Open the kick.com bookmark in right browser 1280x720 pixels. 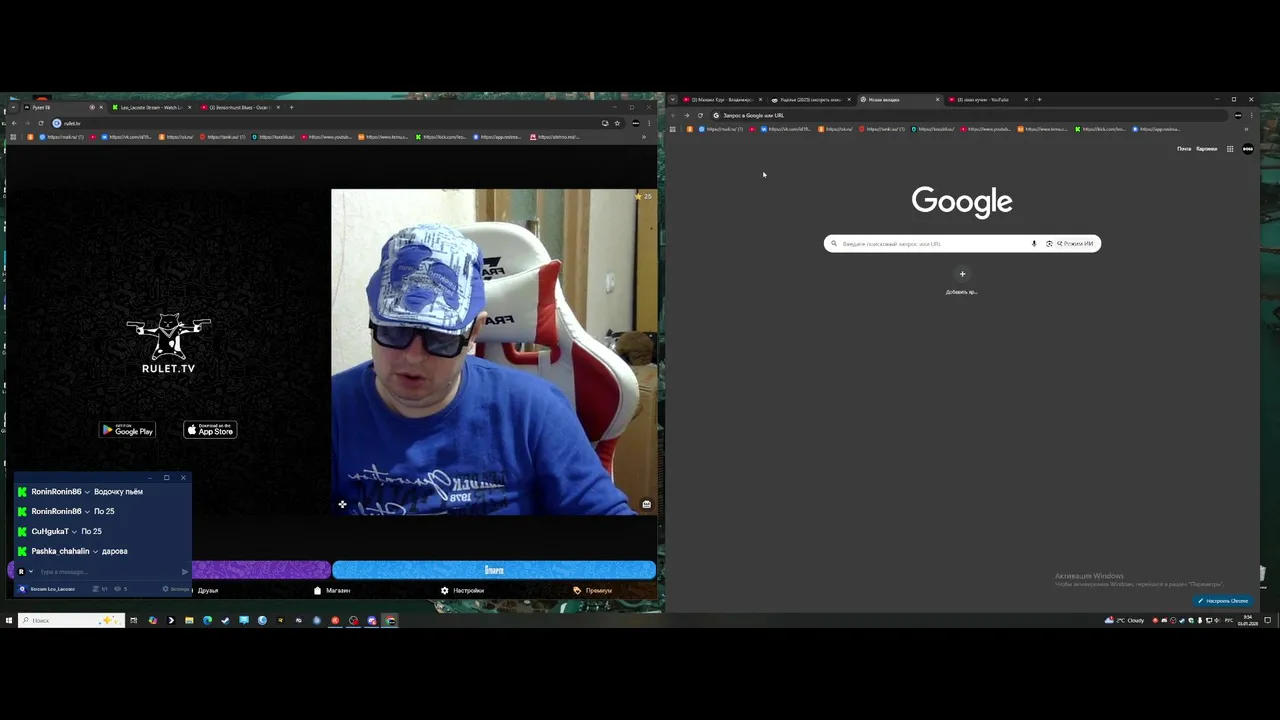click(1100, 129)
